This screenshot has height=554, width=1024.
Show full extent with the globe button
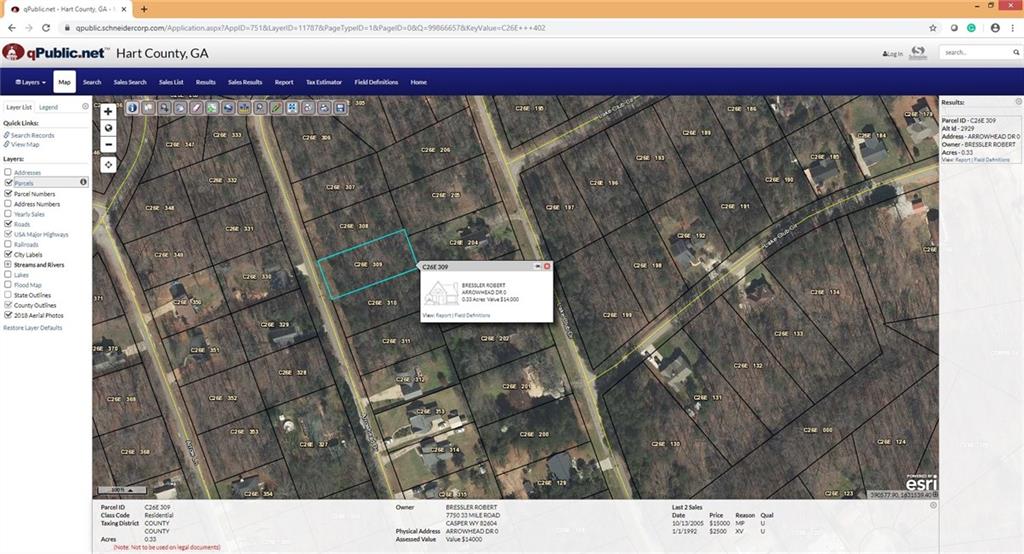[x=108, y=128]
